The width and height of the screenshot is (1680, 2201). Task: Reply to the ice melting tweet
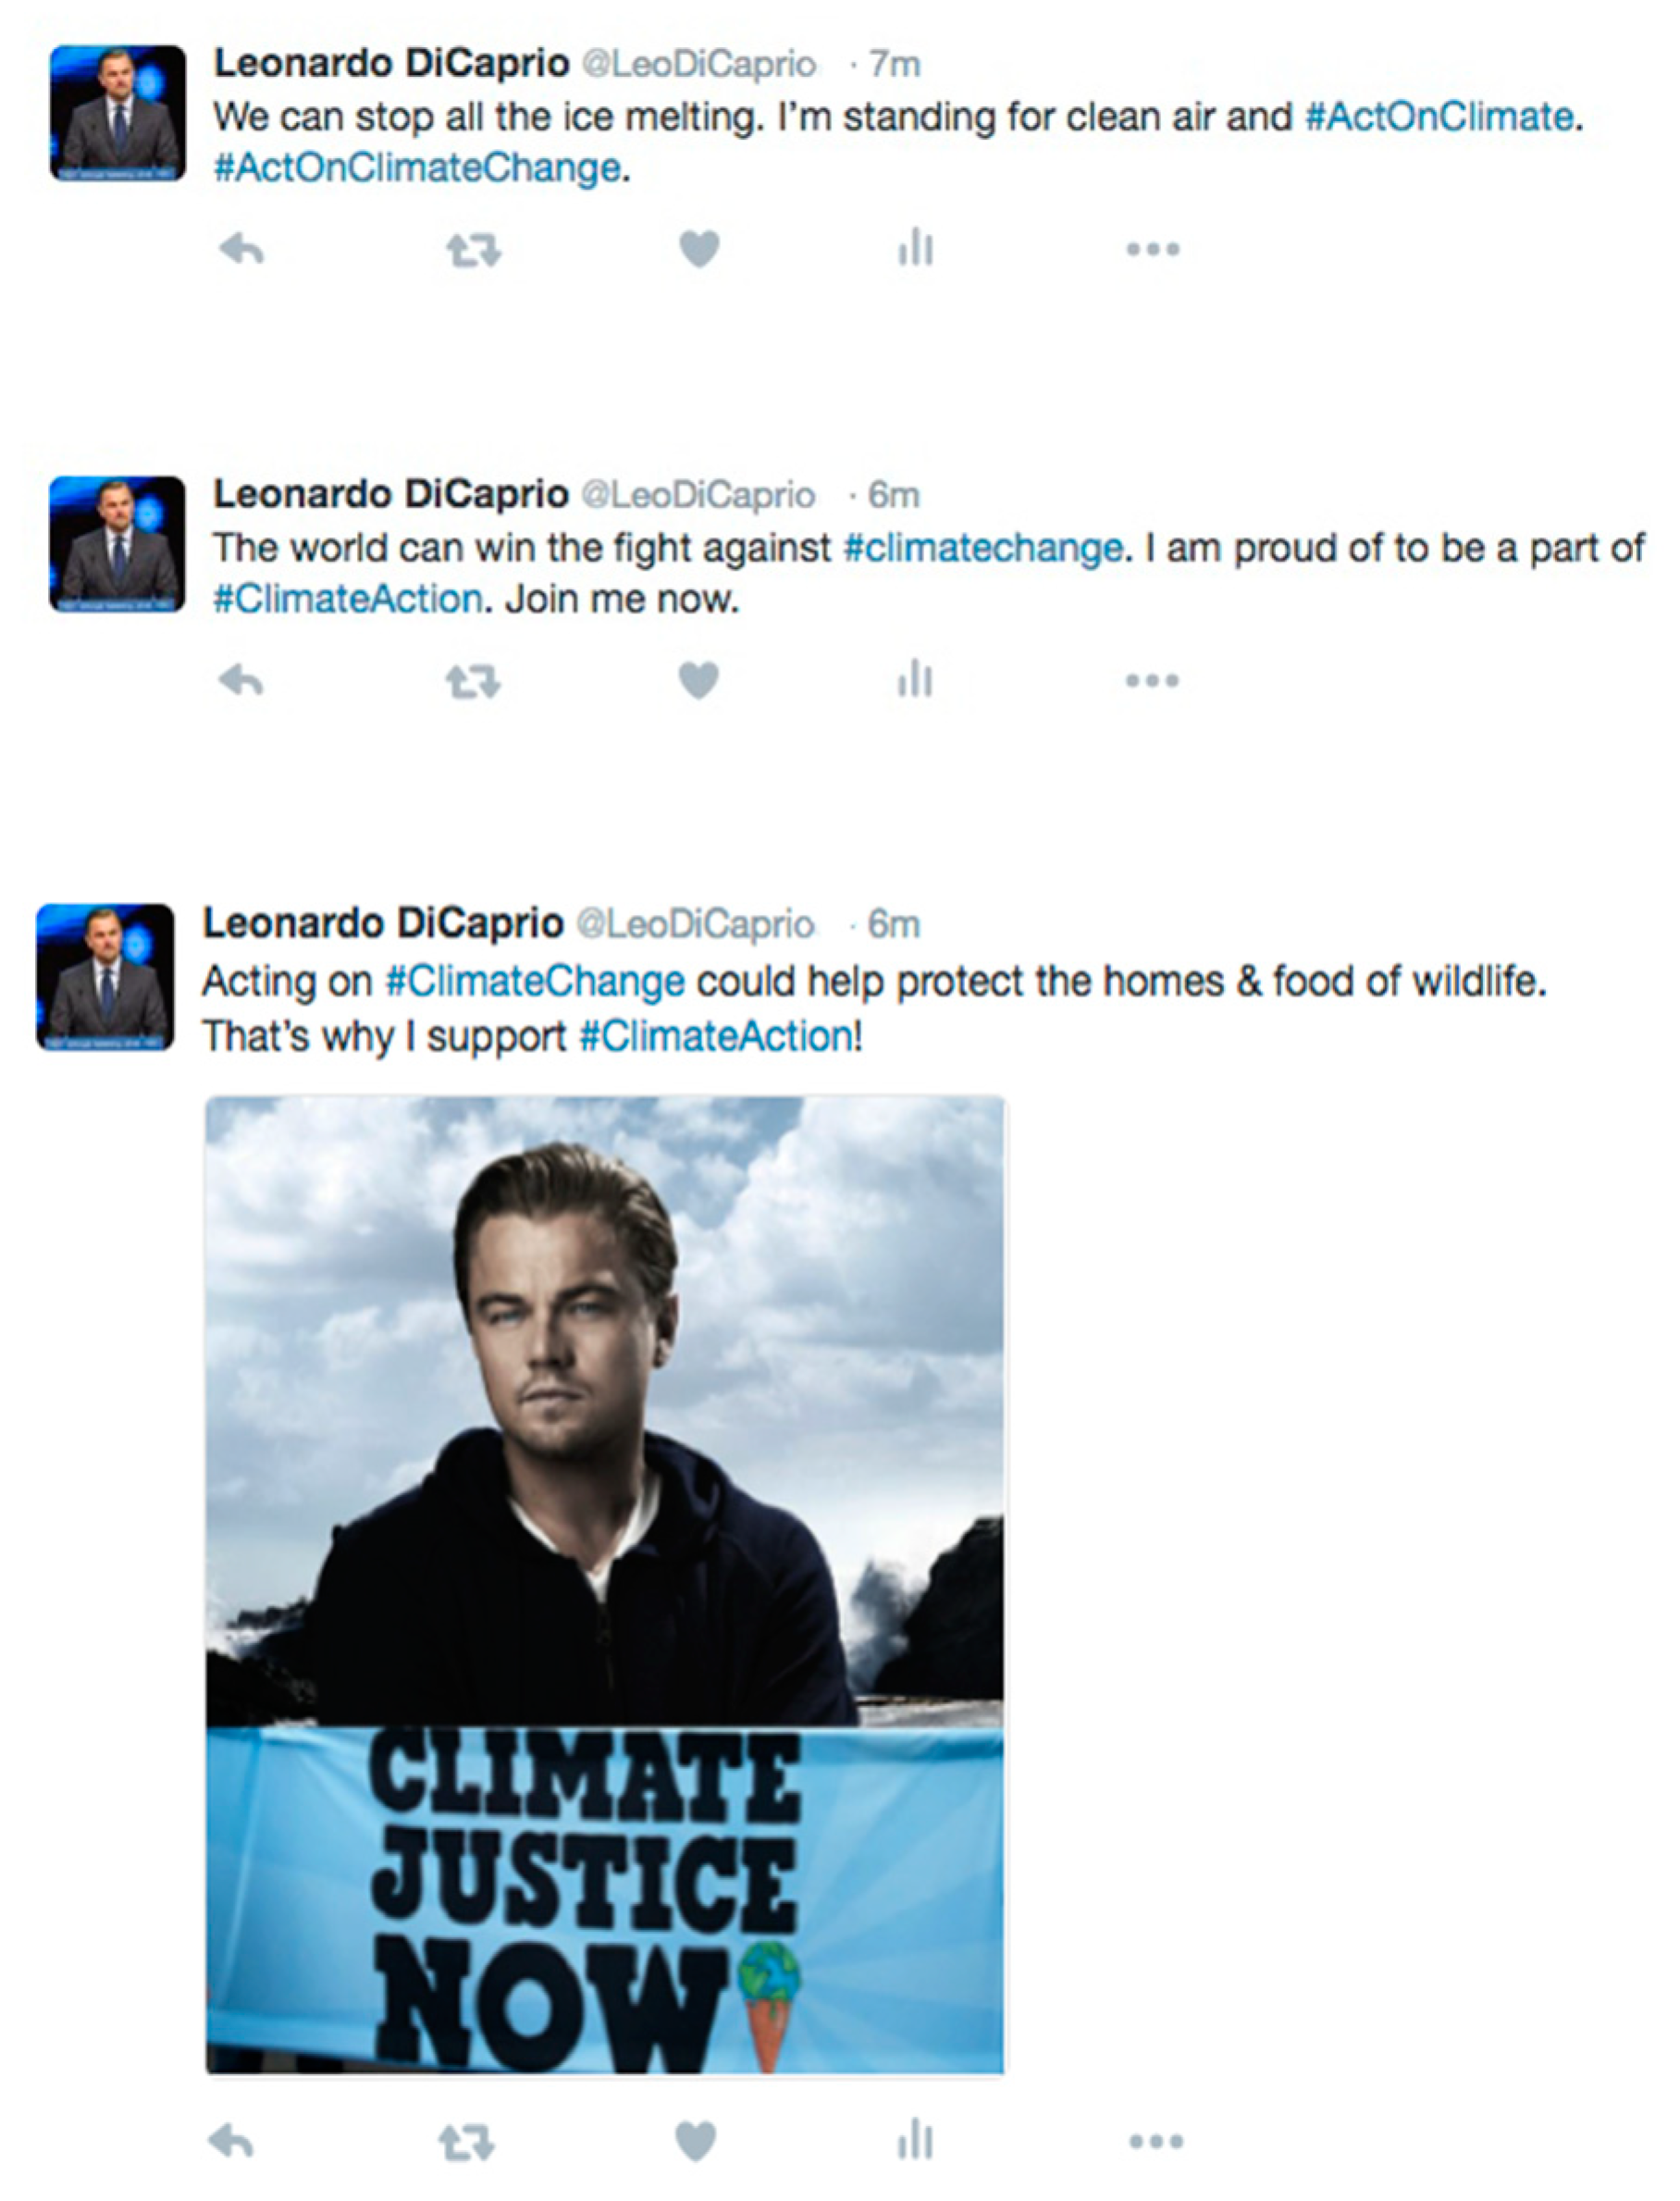click(x=241, y=249)
